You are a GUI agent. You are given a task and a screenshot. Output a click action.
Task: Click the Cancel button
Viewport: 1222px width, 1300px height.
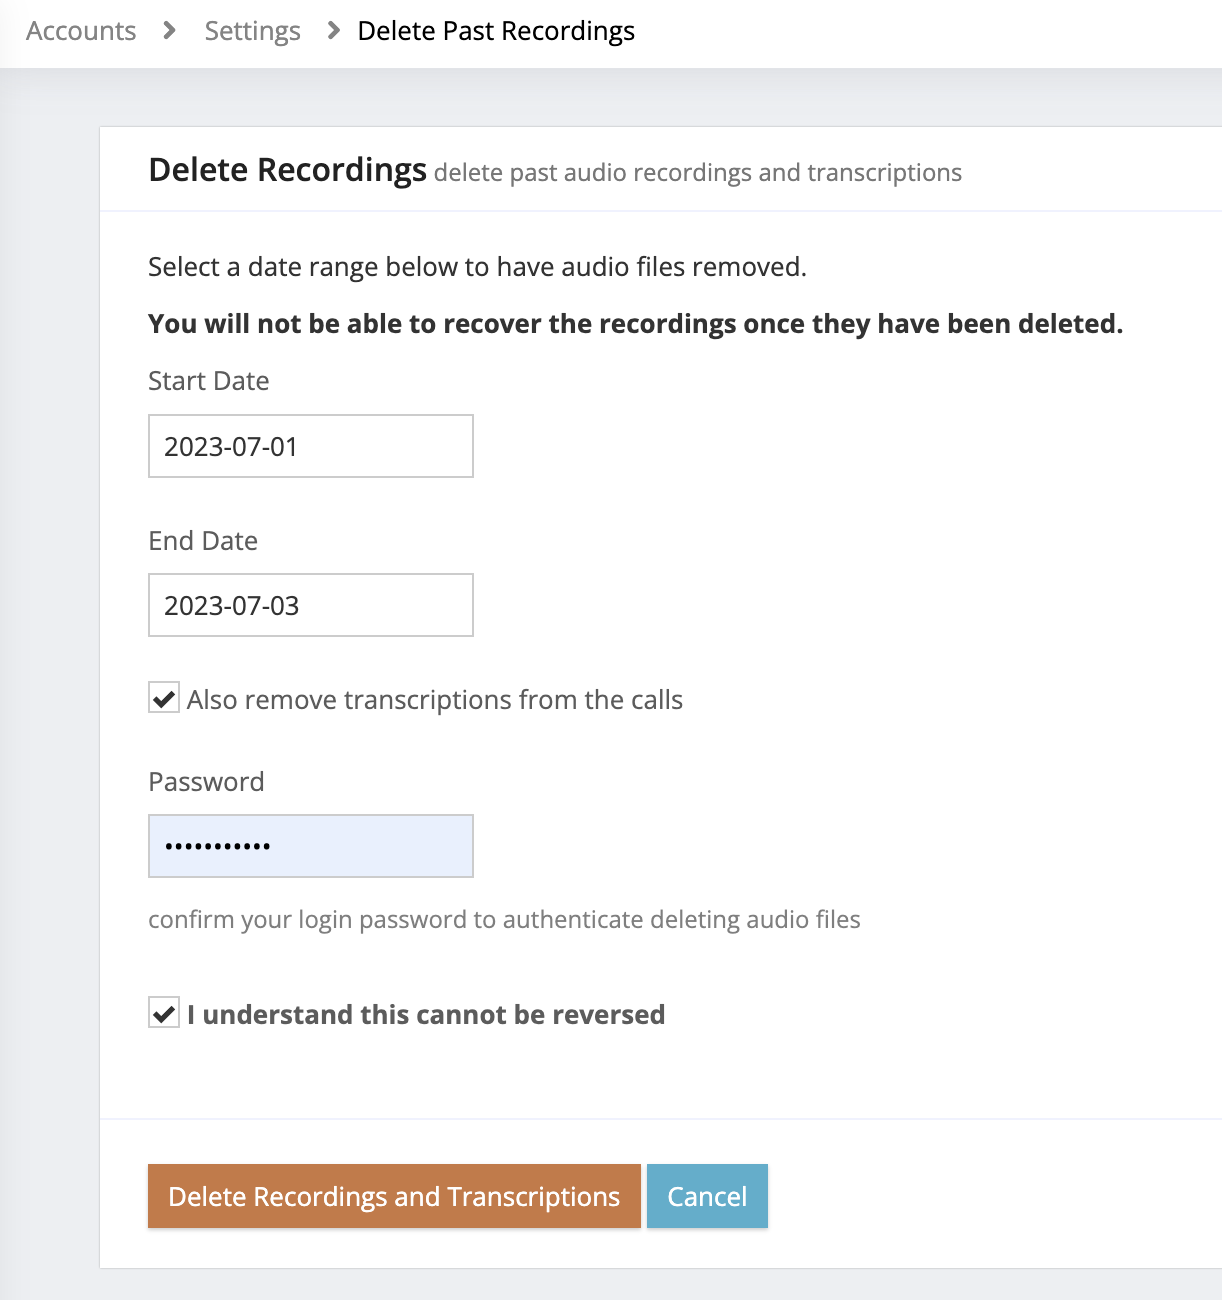707,1196
